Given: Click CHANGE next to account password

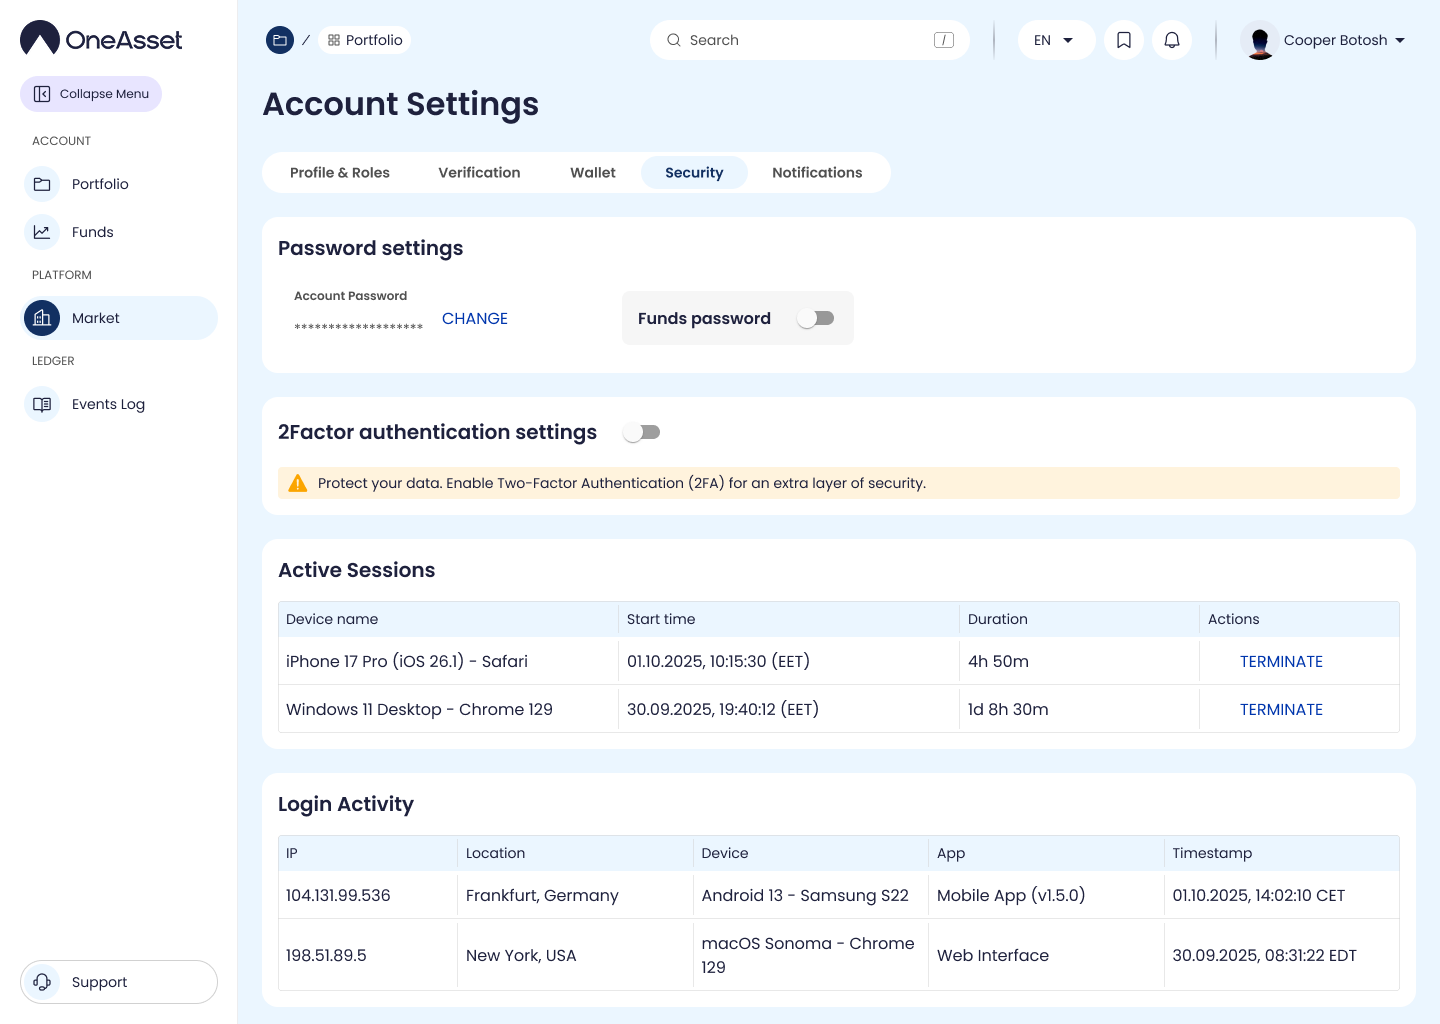Looking at the screenshot, I should point(475,318).
